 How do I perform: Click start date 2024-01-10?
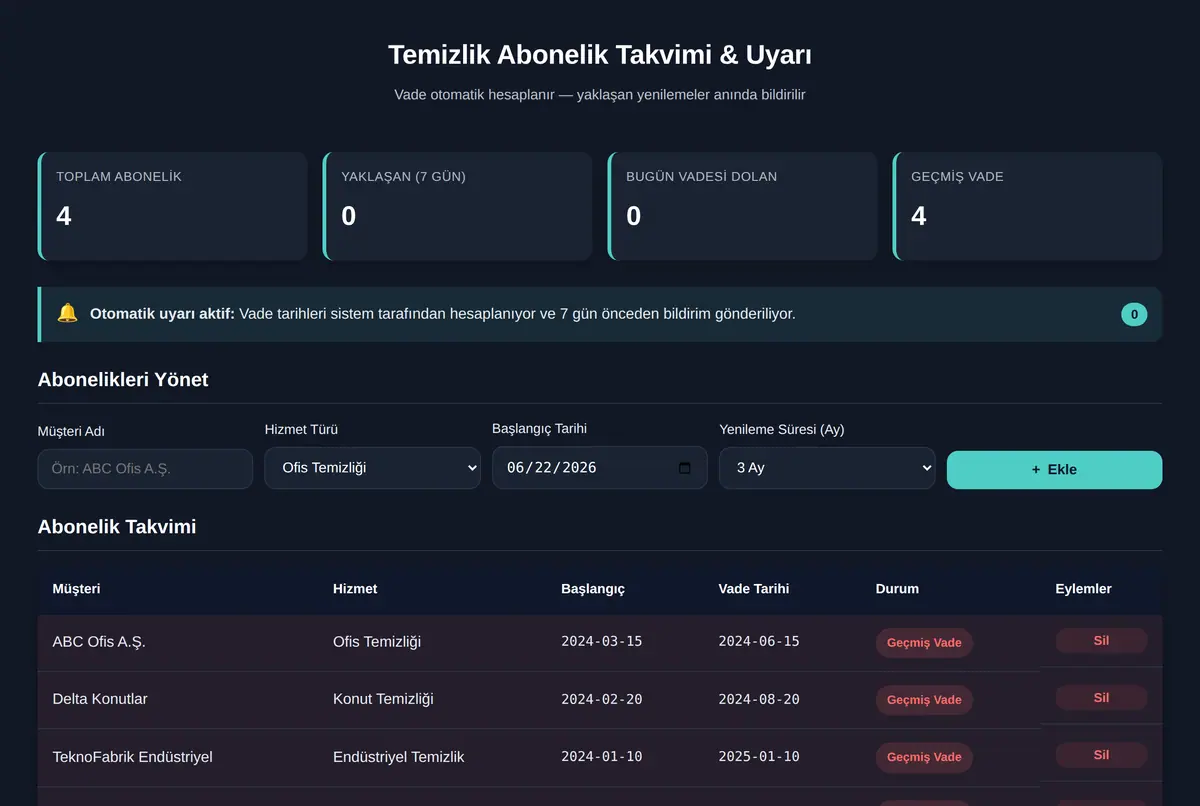(x=601, y=756)
